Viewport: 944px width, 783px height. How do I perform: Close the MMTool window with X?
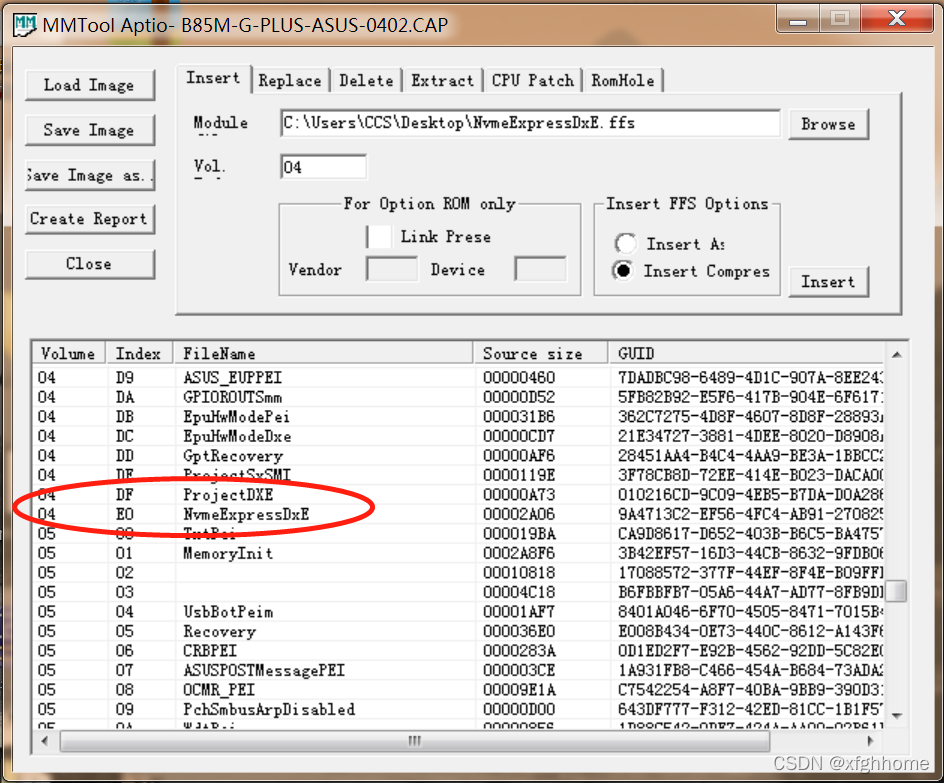click(897, 19)
